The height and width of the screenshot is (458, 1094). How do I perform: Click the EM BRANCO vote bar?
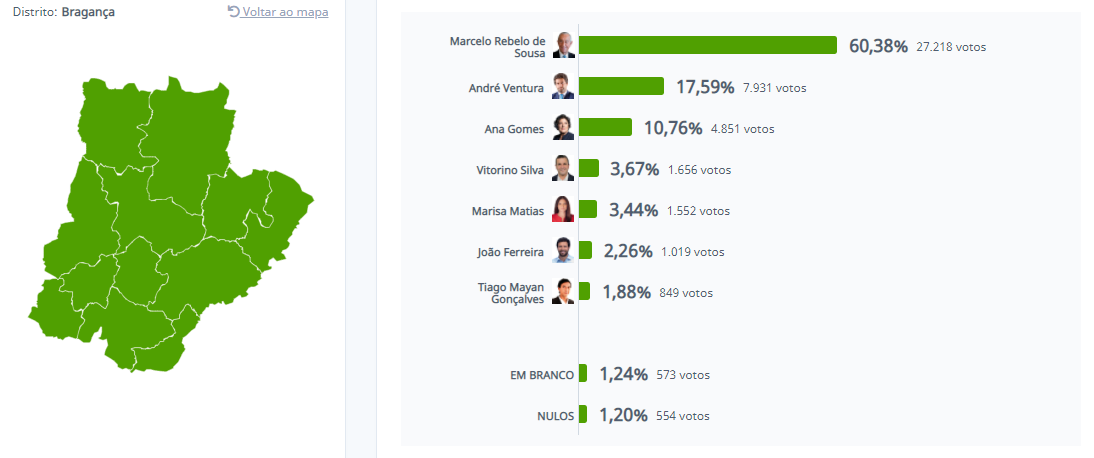click(x=583, y=374)
